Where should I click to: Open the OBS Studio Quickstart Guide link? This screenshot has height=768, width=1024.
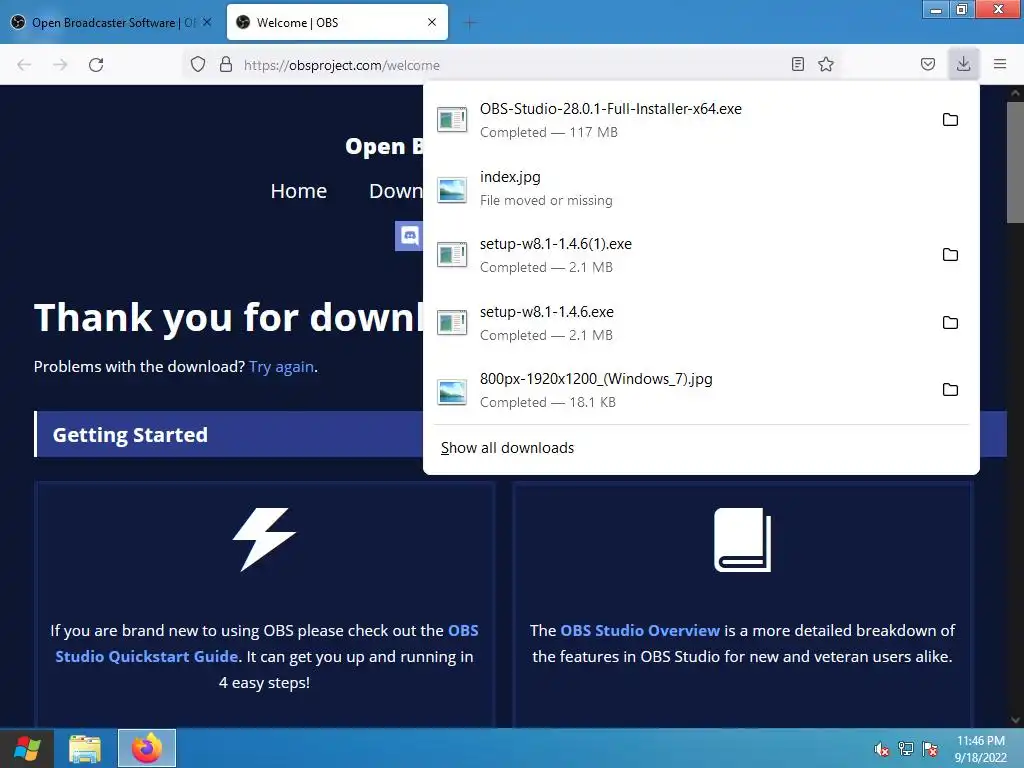point(266,643)
